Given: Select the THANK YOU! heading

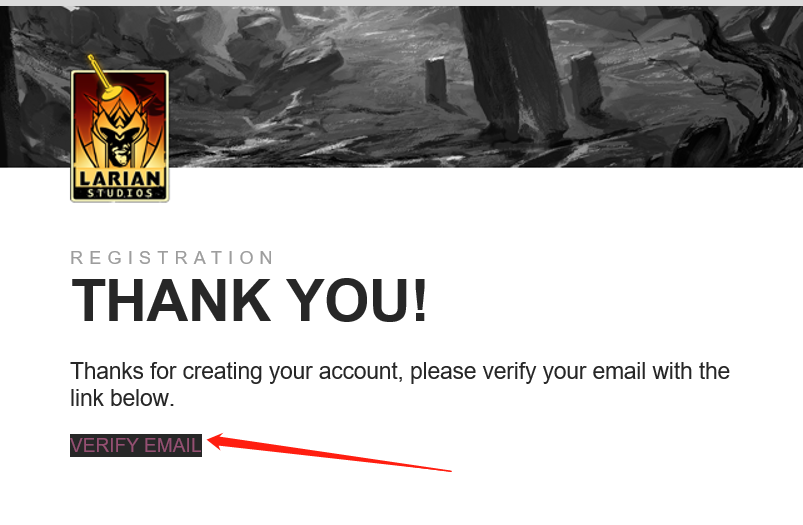Looking at the screenshot, I should point(249,300).
